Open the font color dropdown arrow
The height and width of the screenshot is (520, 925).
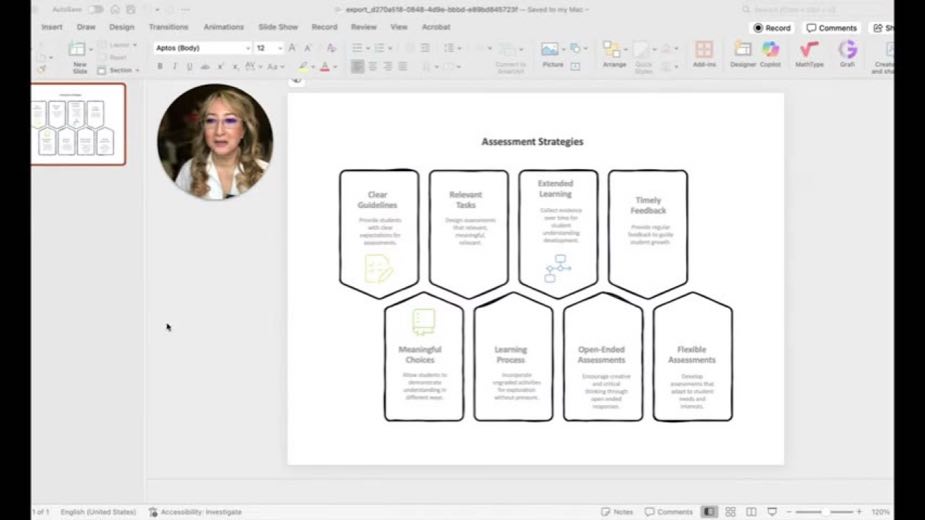click(x=335, y=67)
